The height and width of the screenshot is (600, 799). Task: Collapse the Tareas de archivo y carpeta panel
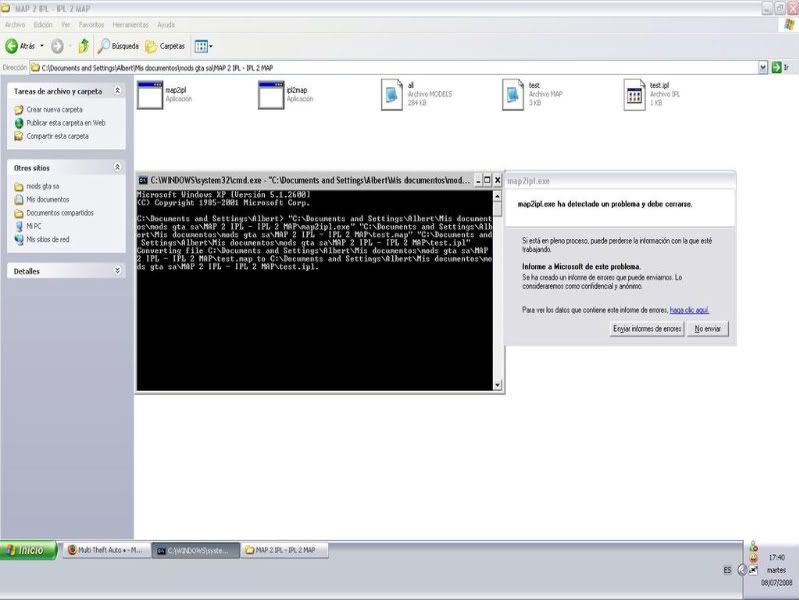pos(117,91)
